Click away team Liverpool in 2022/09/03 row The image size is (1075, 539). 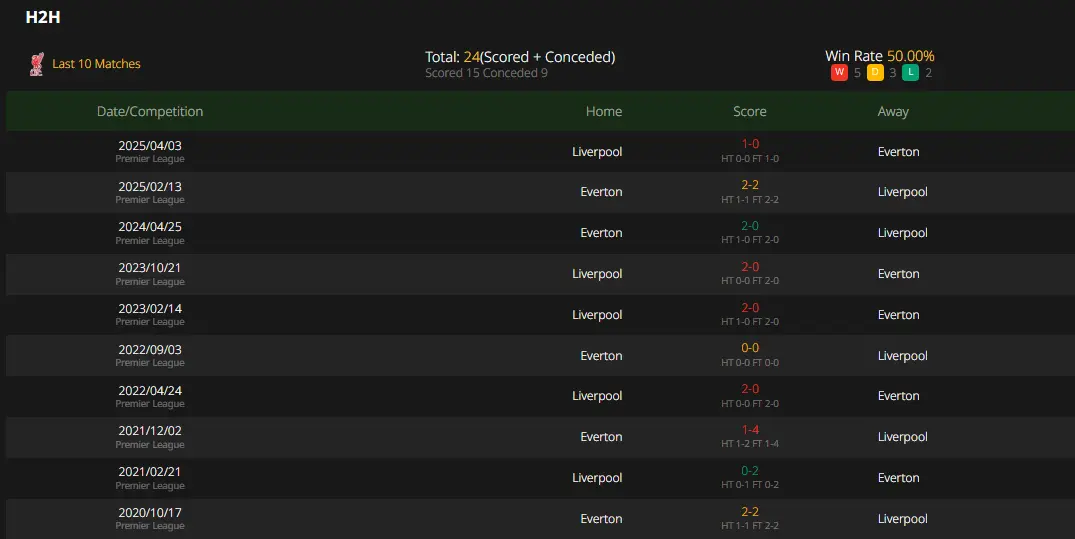(x=902, y=356)
